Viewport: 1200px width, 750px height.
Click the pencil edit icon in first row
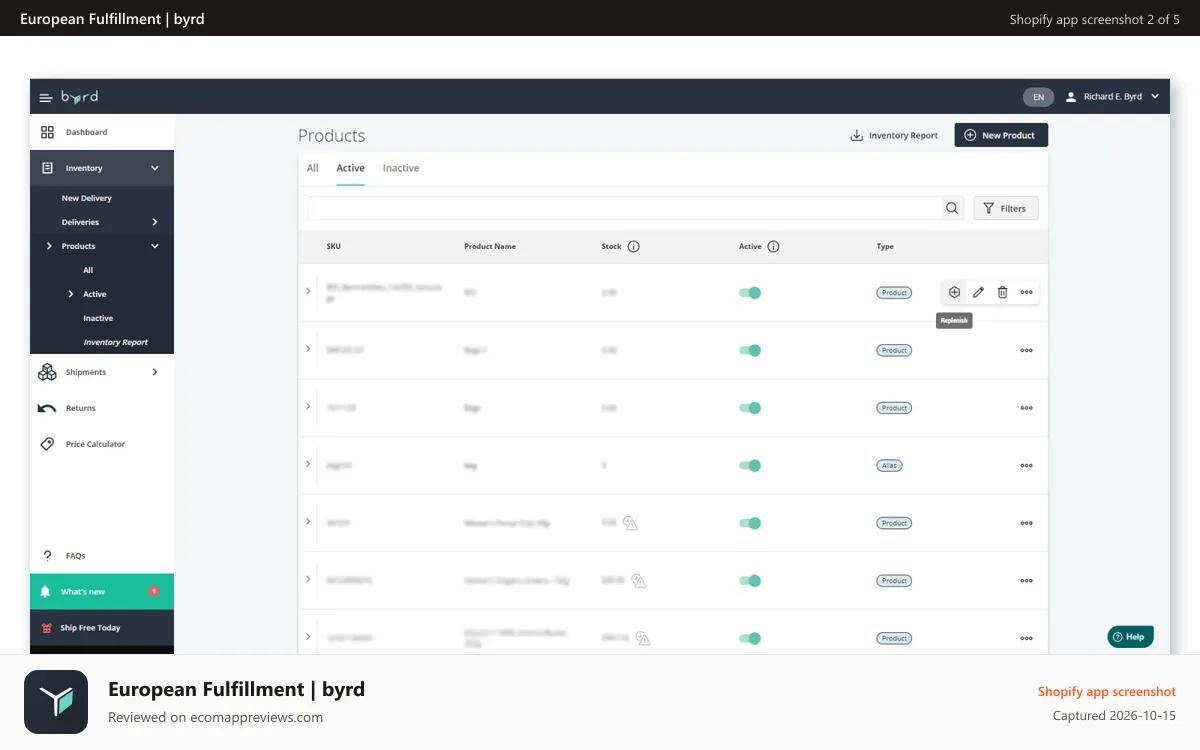coord(978,292)
